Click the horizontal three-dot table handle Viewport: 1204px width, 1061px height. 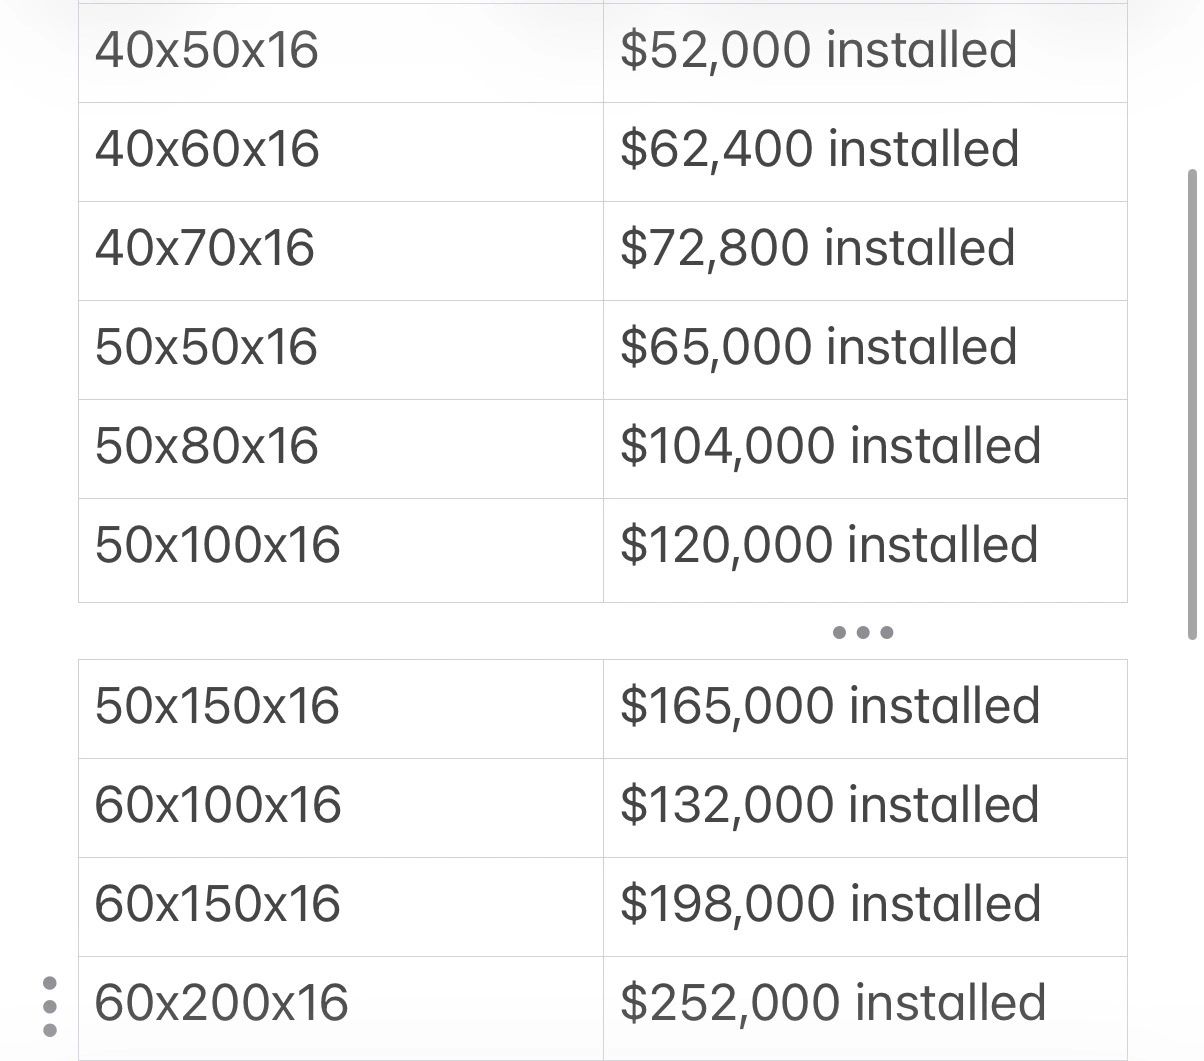862,632
